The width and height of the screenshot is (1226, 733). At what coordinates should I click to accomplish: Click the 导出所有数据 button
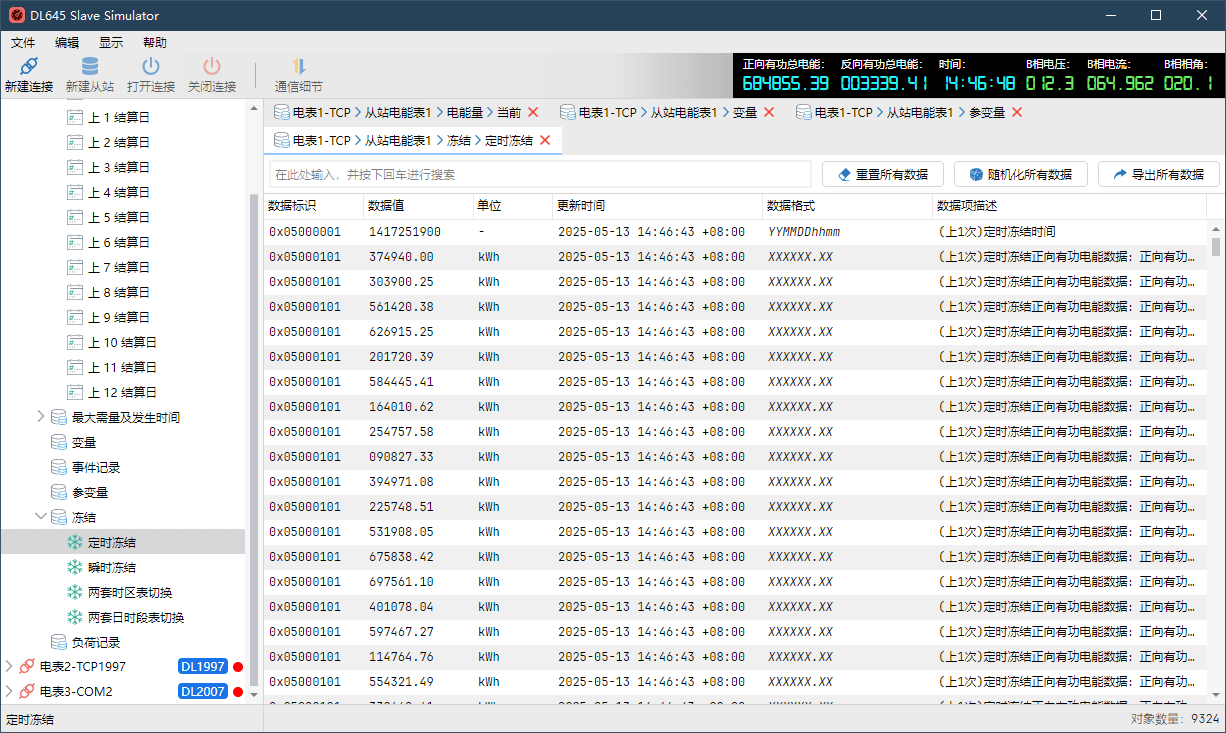click(x=1158, y=173)
